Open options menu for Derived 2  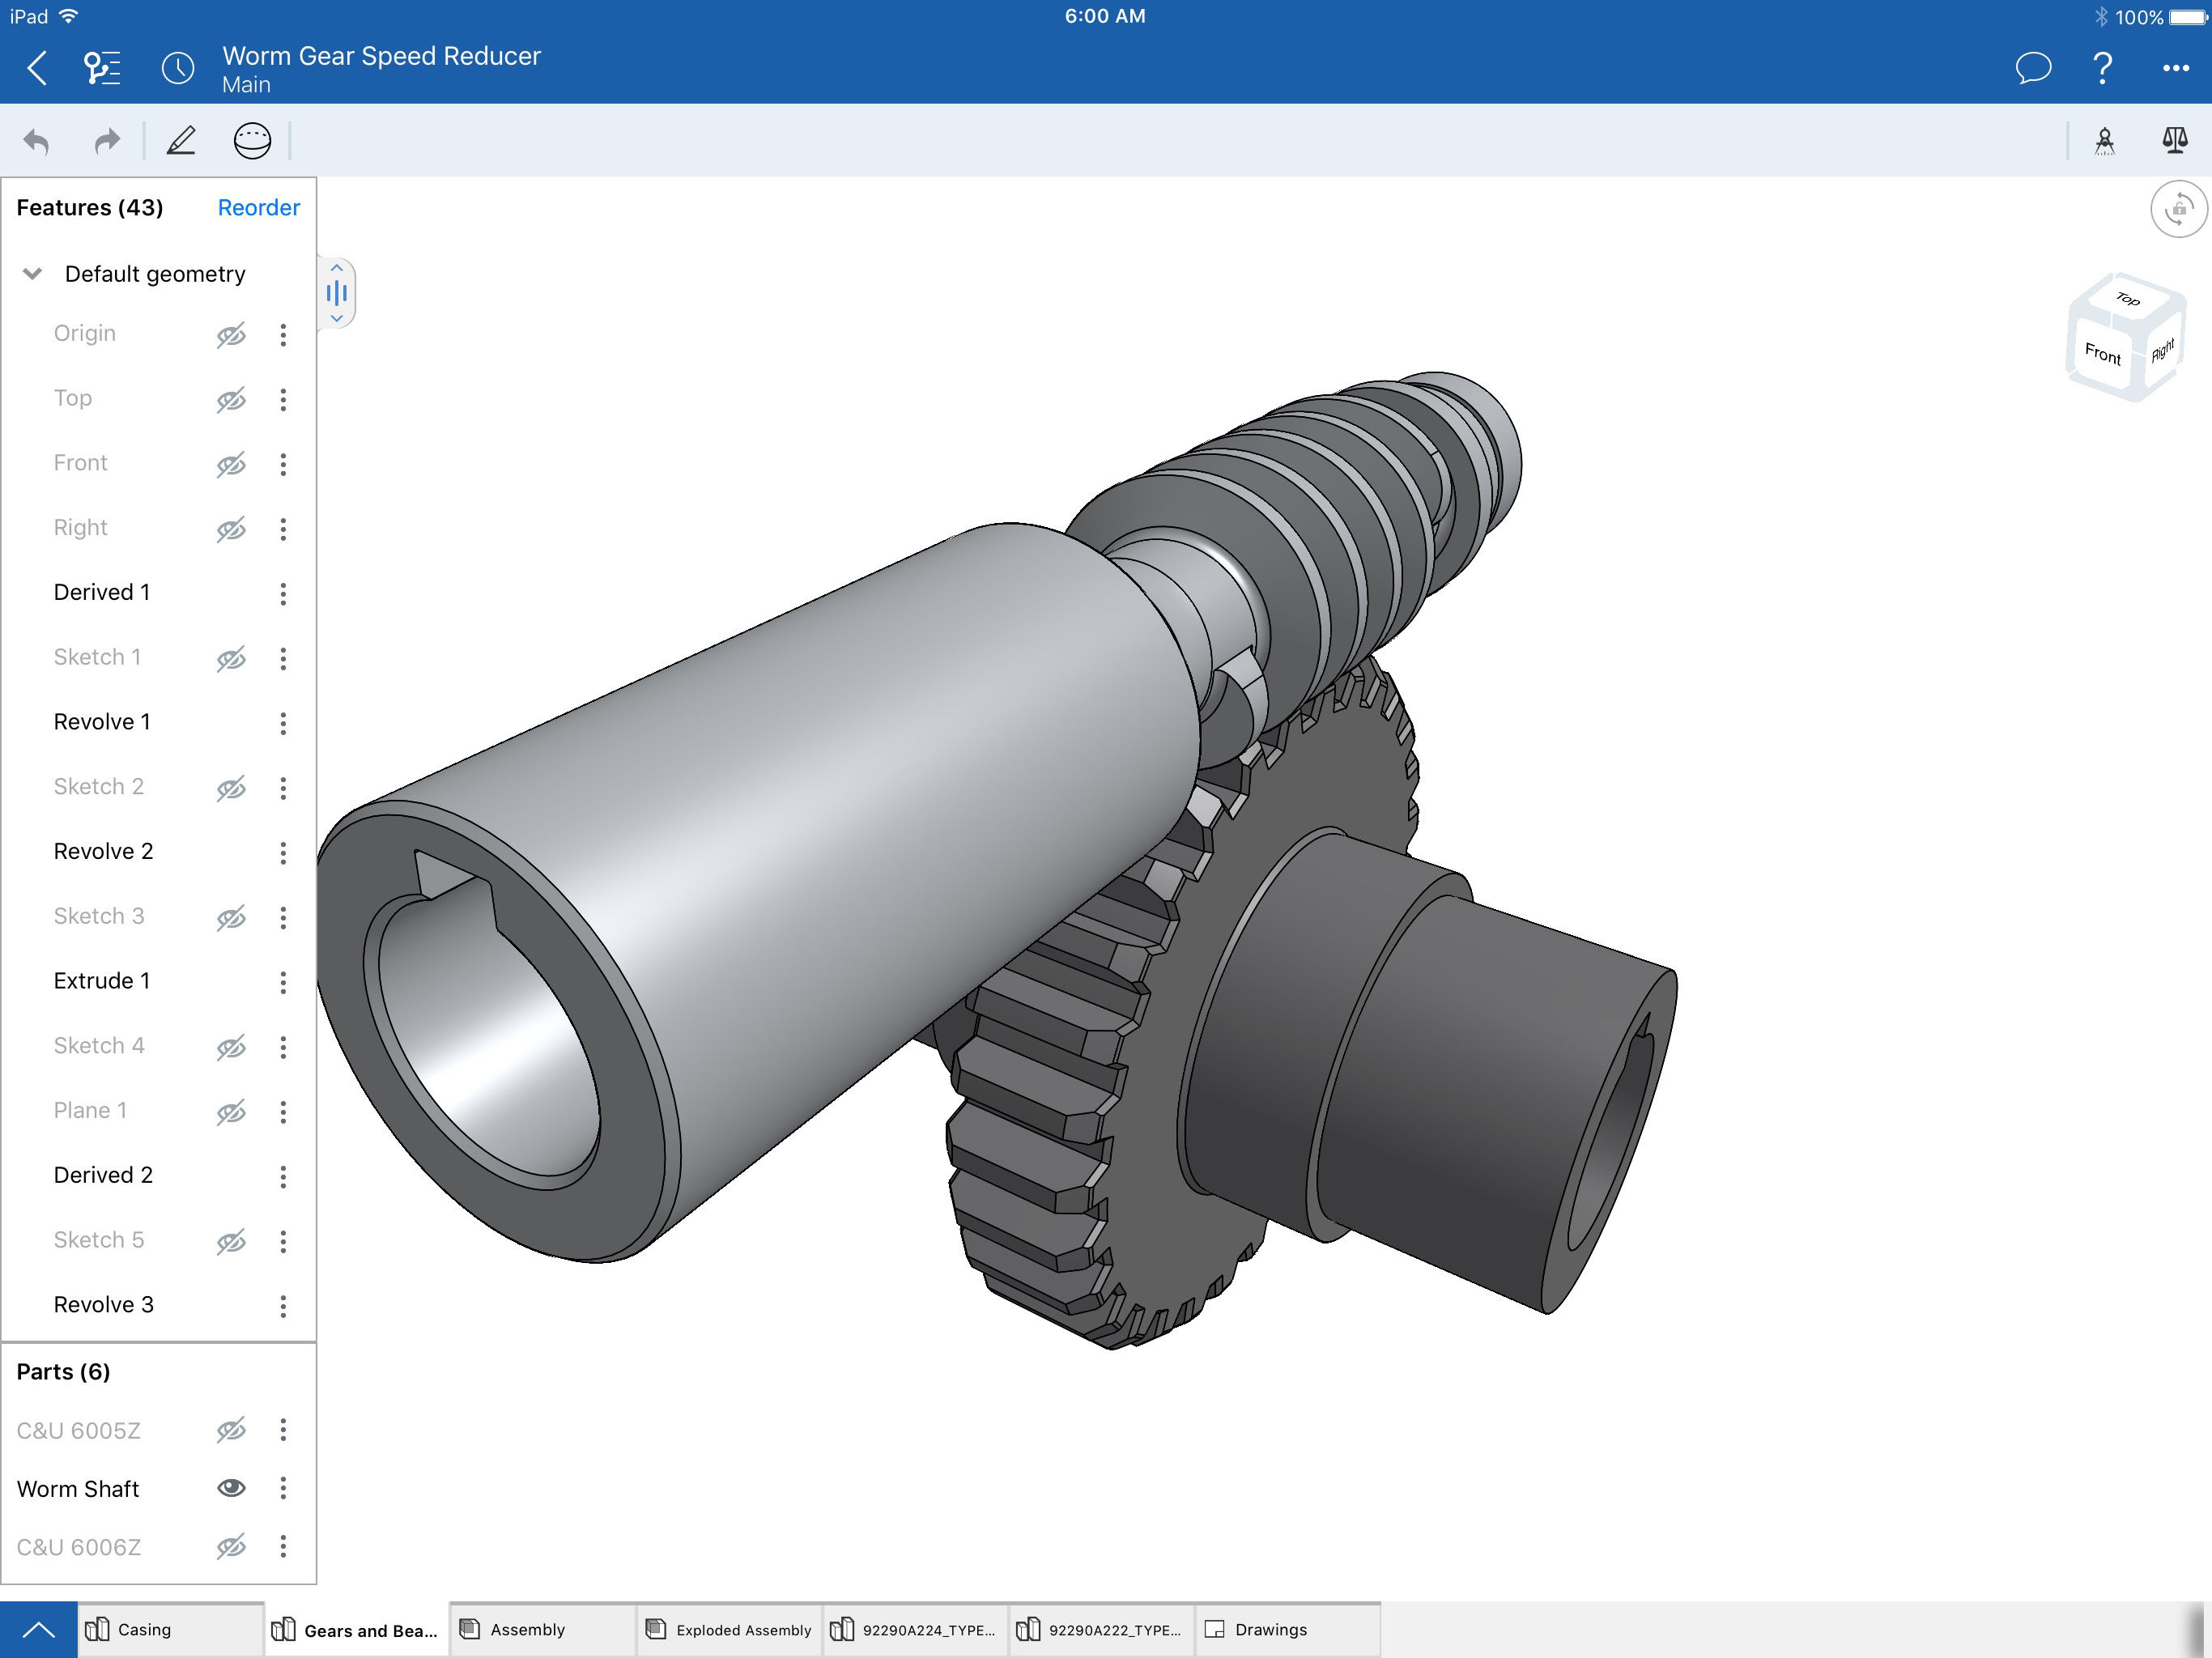click(283, 1176)
